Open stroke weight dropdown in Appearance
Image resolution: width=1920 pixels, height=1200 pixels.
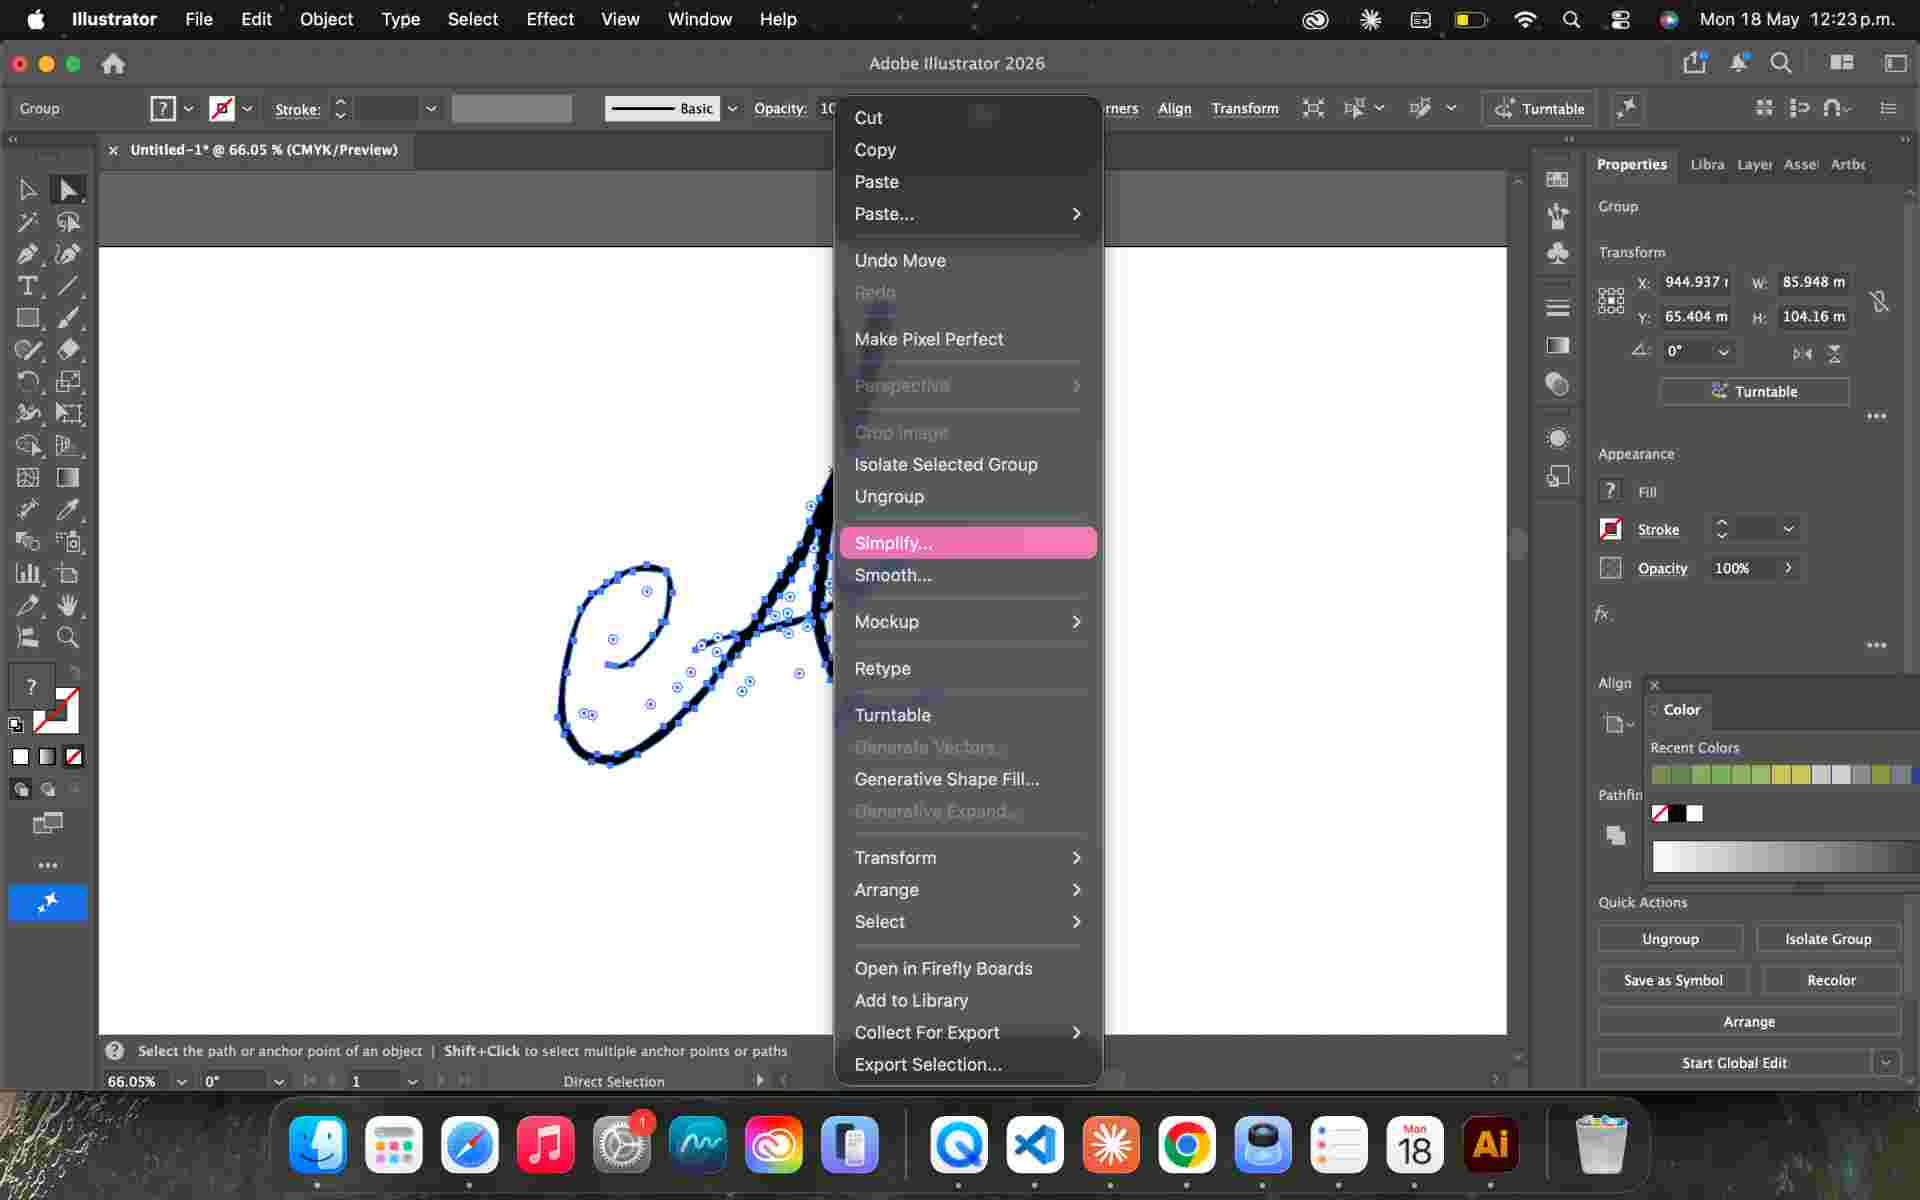point(1788,529)
